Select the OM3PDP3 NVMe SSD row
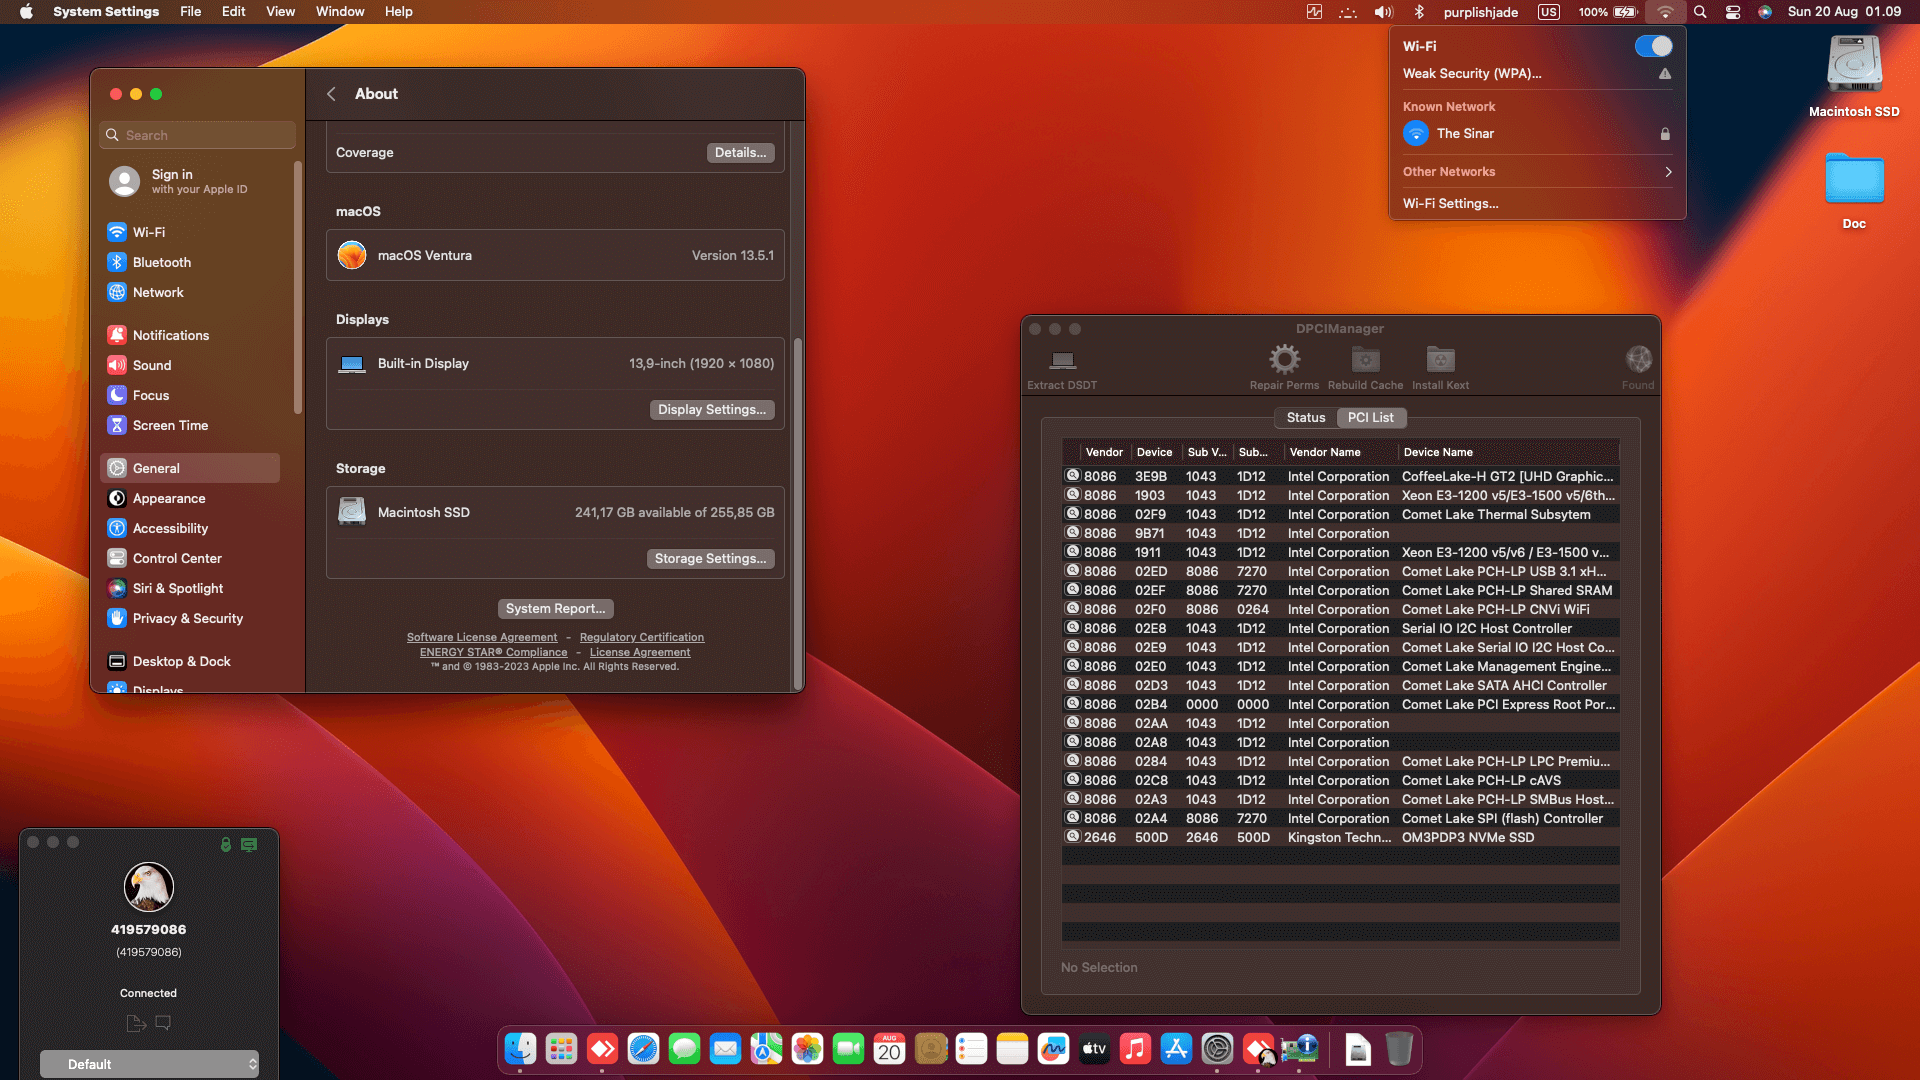Screen dimensions: 1920x1080 [x=1340, y=838]
